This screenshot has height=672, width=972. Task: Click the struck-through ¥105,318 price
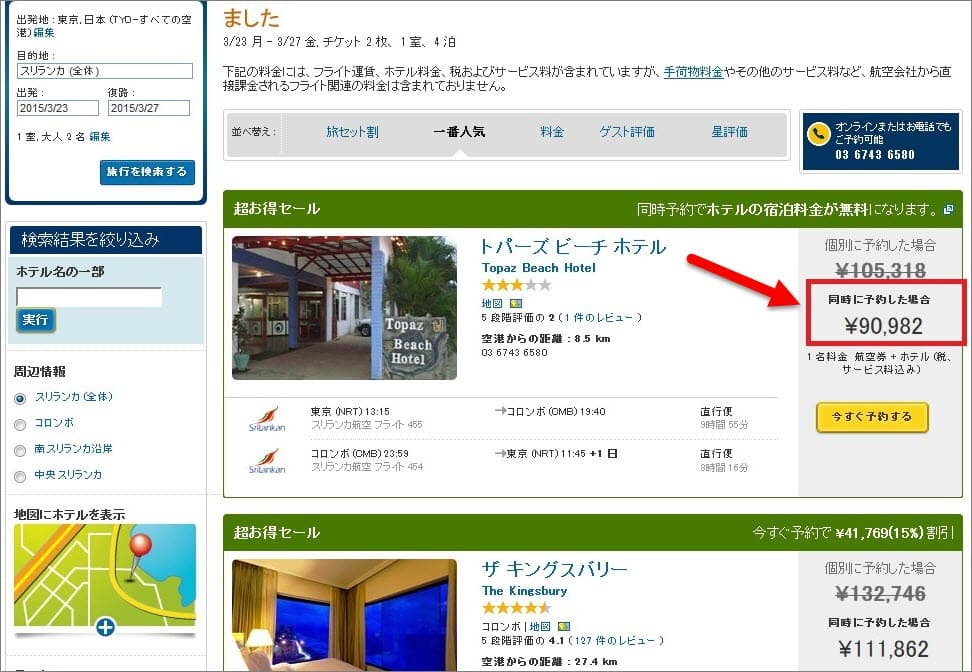click(x=880, y=270)
